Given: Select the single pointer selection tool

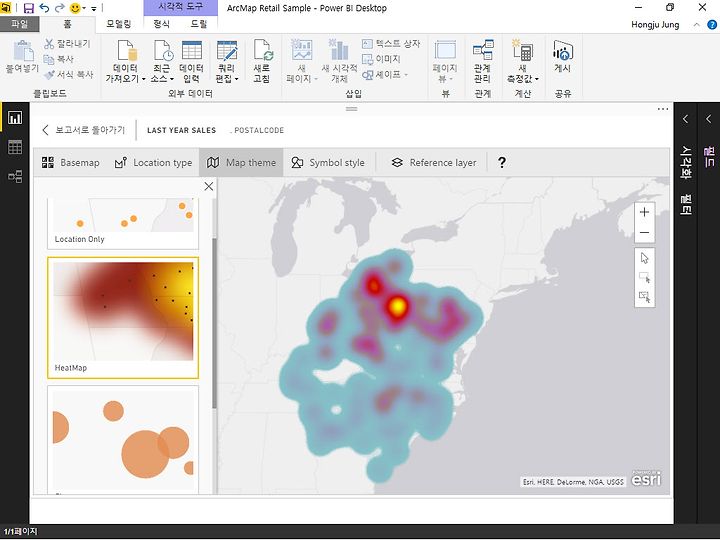Looking at the screenshot, I should point(644,258).
